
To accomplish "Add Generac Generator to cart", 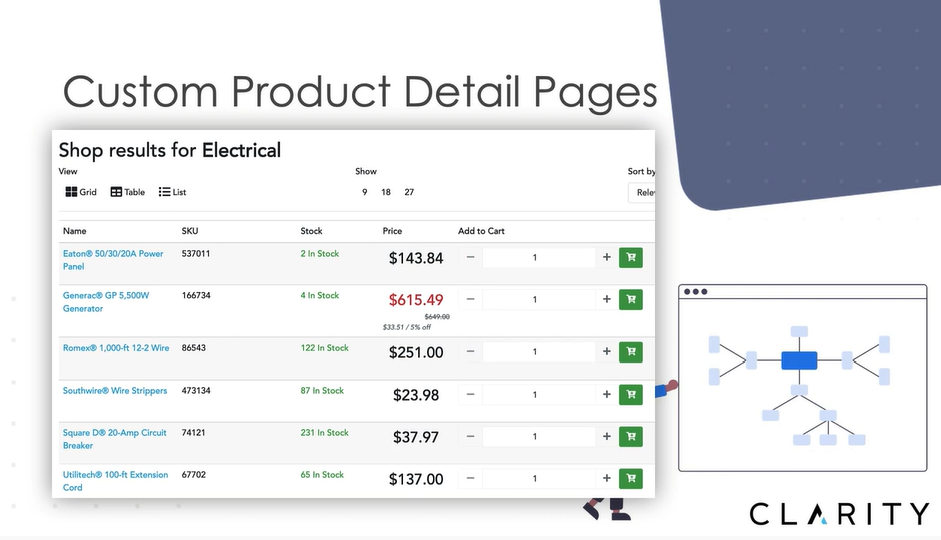I will (x=631, y=299).
